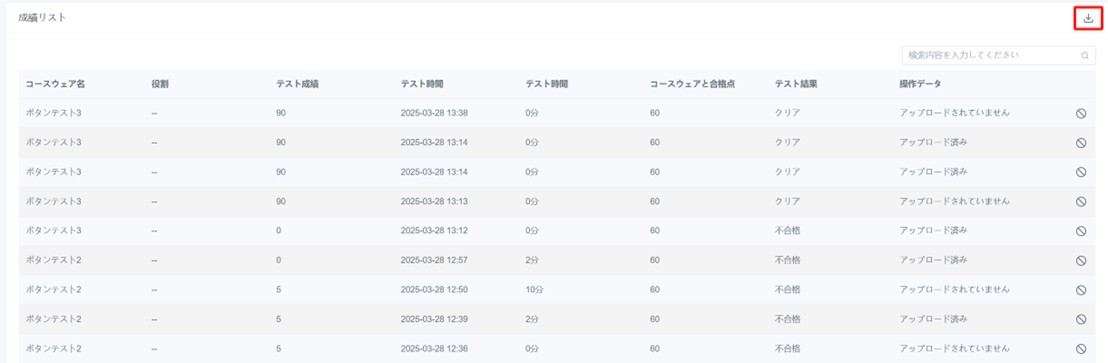Click the 成績リスト panel title

pos(42,18)
